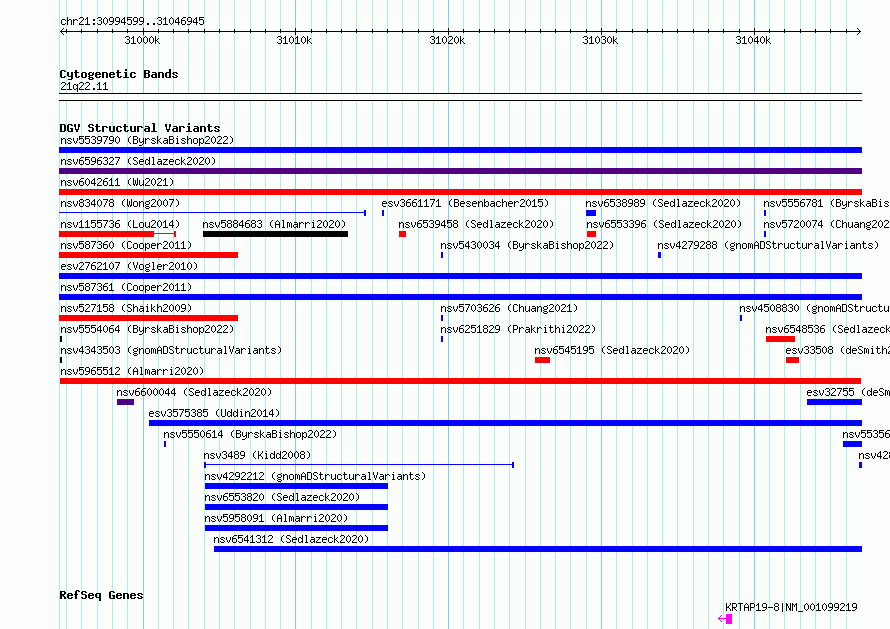Click the nsv6538989 (Sedlazeck2020) blue marker
890x629 pixels.
(591, 213)
